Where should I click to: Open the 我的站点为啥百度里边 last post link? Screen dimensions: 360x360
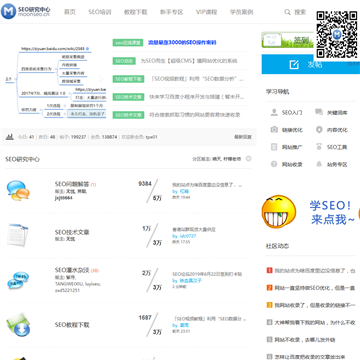[207, 185]
